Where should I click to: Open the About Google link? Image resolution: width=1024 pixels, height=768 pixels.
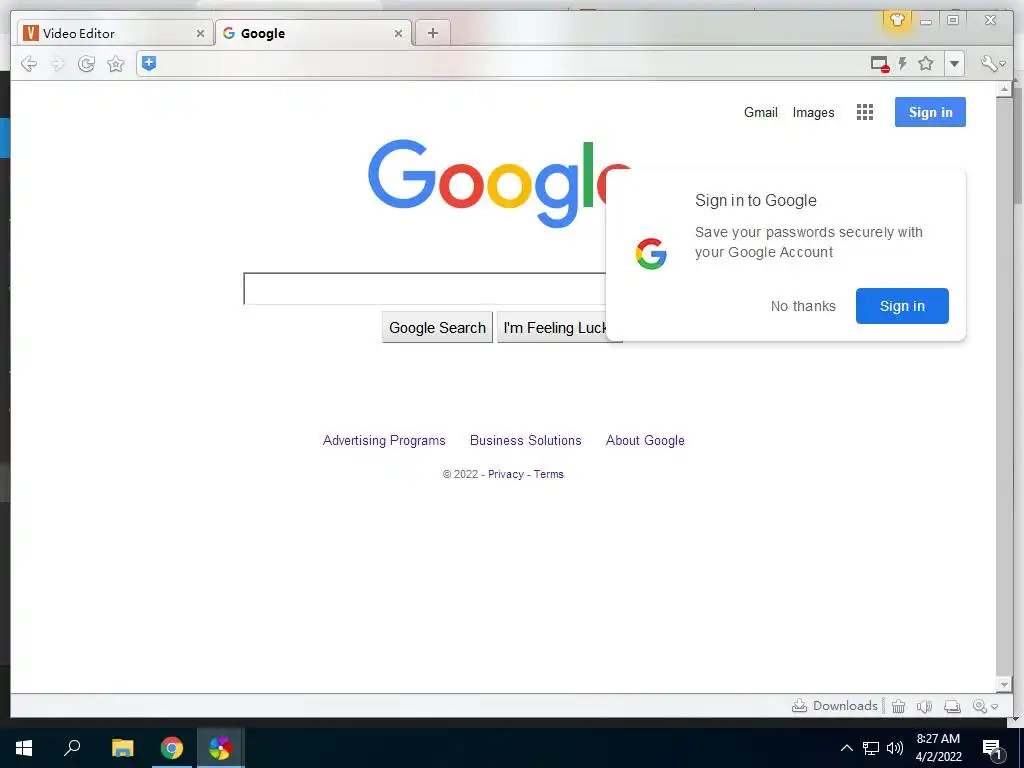point(645,440)
